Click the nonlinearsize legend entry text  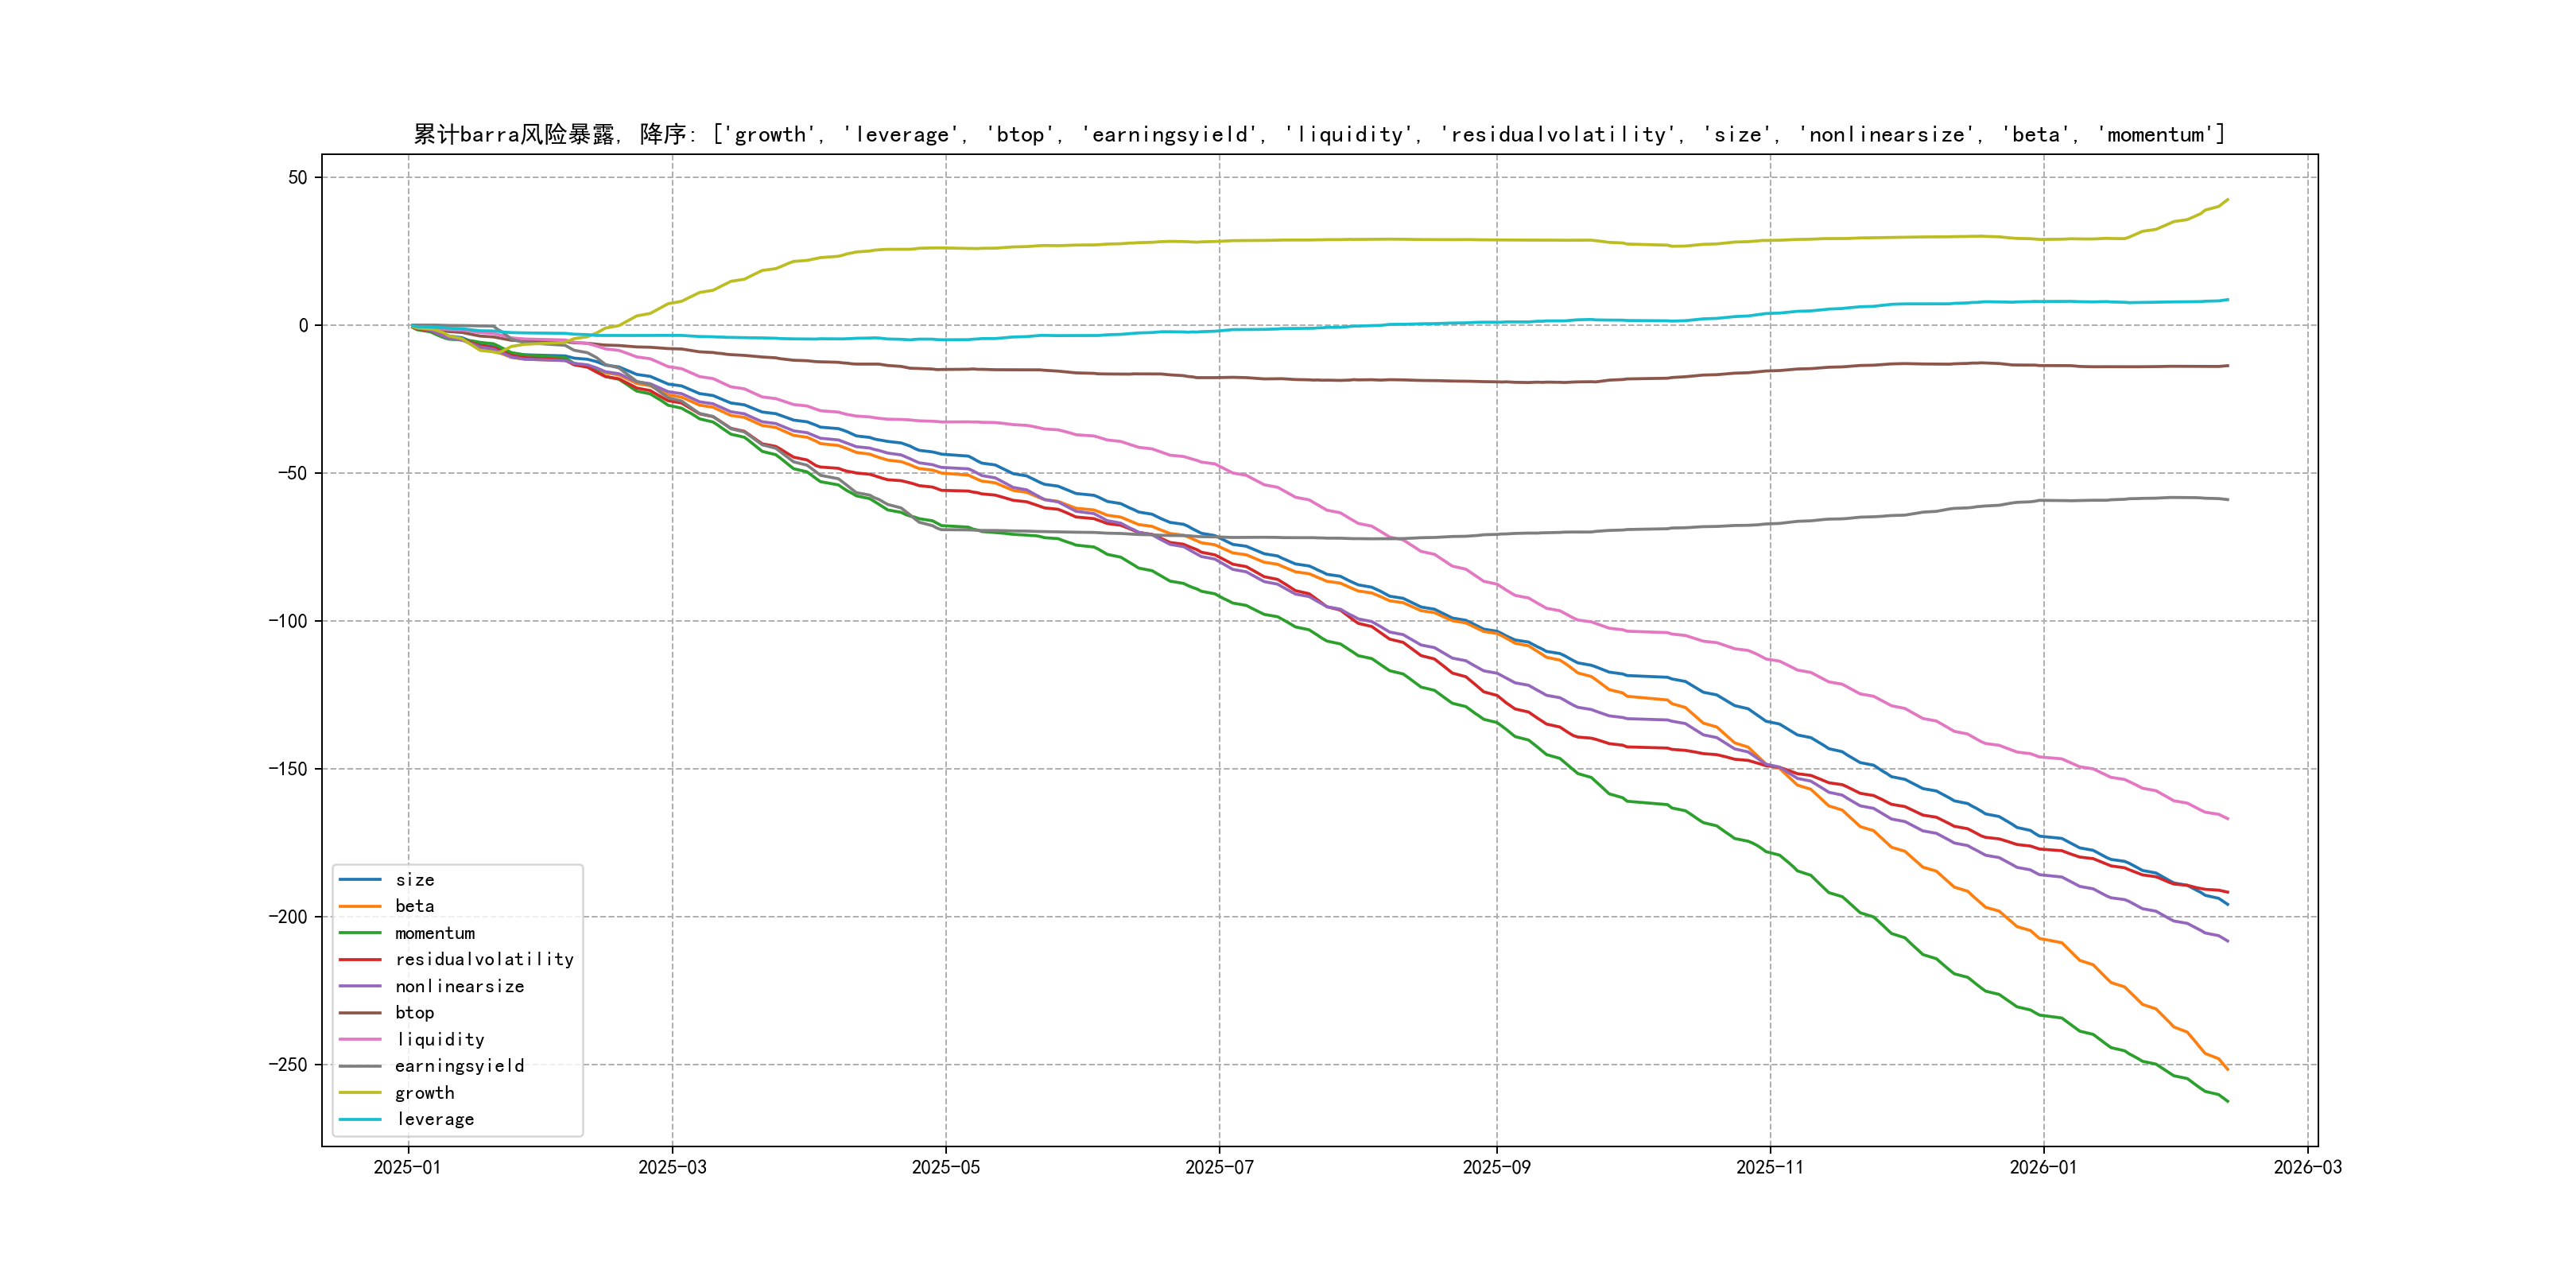[x=459, y=986]
